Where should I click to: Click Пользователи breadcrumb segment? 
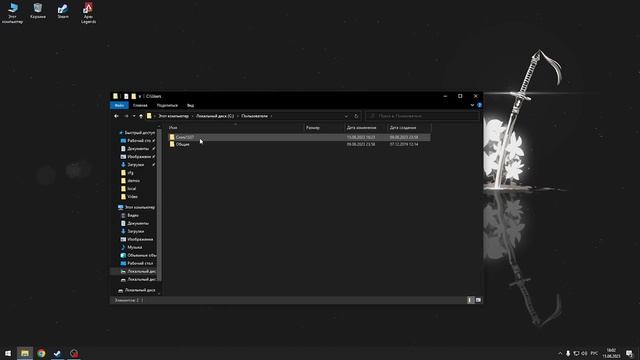click(x=254, y=116)
